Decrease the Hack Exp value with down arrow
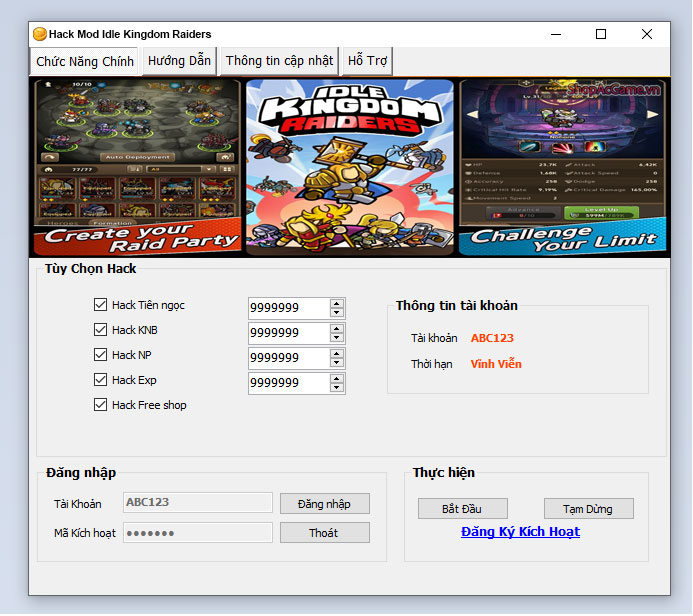The image size is (693, 616). [x=337, y=388]
